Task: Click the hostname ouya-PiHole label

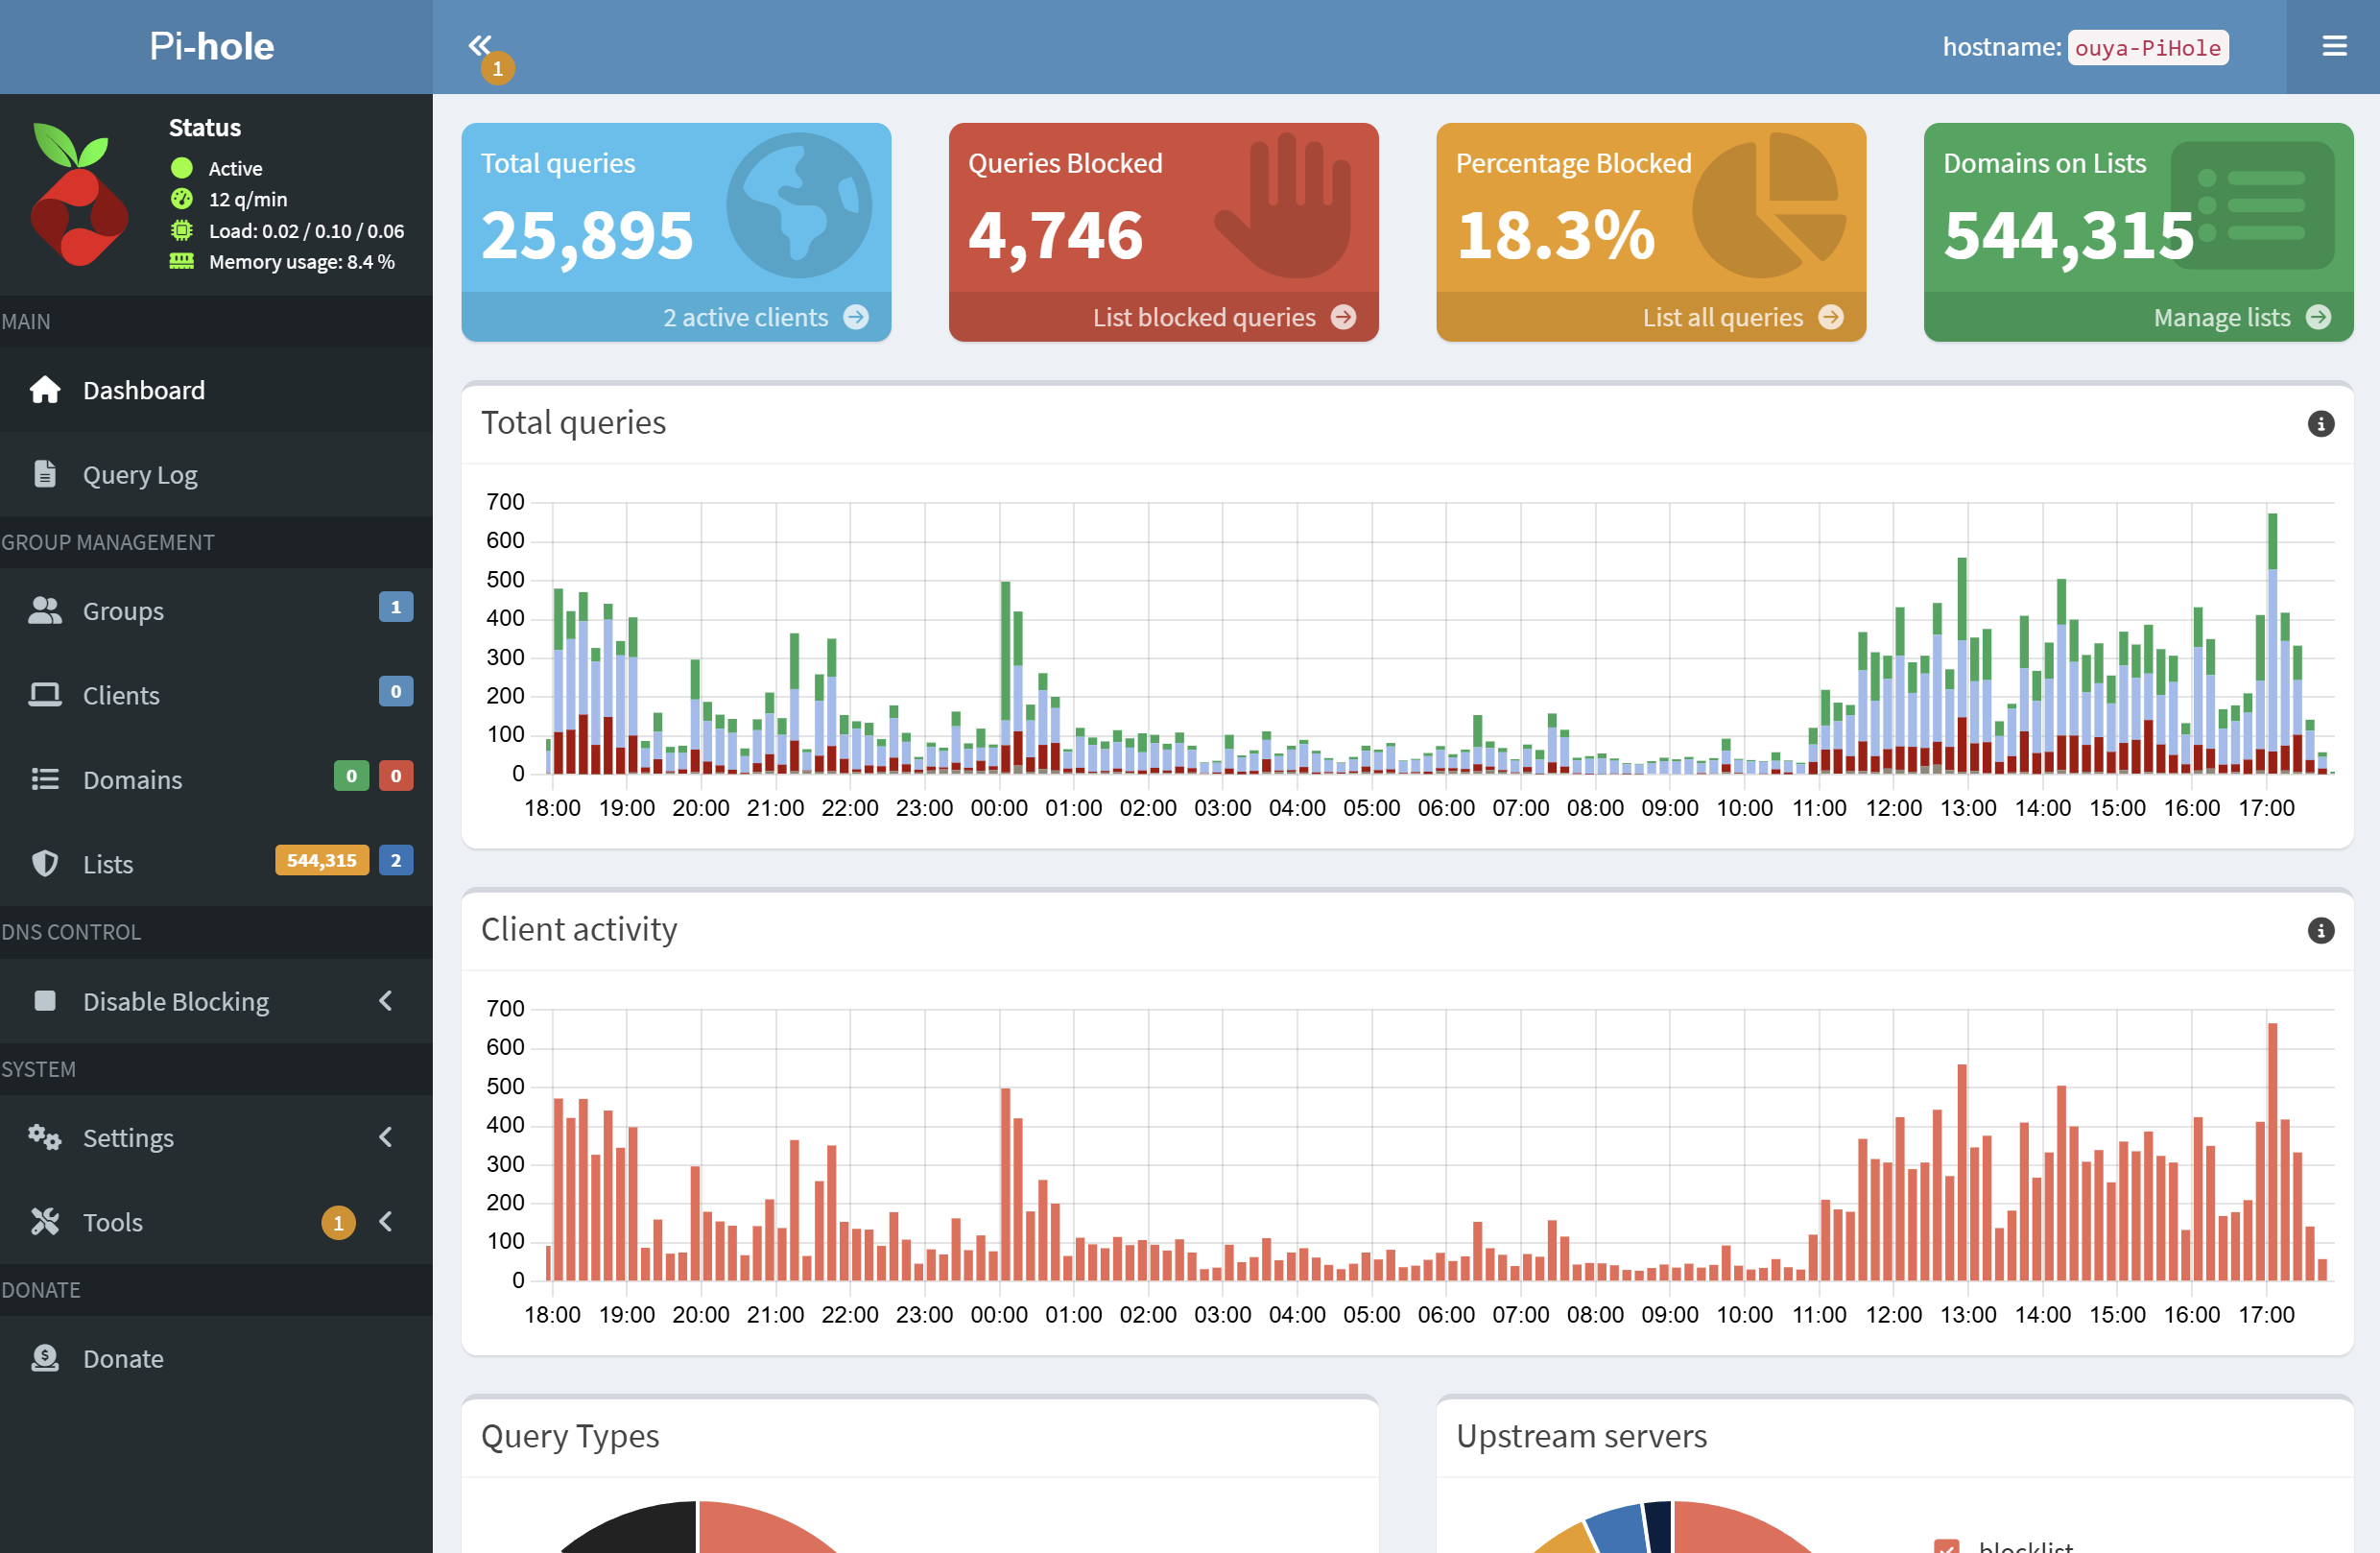Action: 2147,48
